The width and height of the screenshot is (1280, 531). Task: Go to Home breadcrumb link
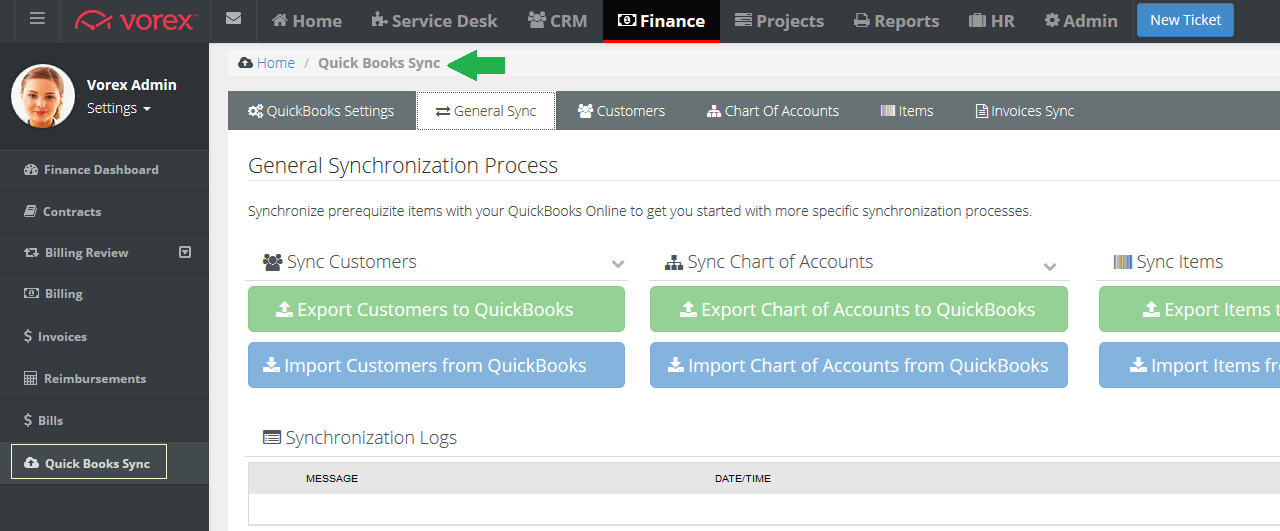(275, 63)
